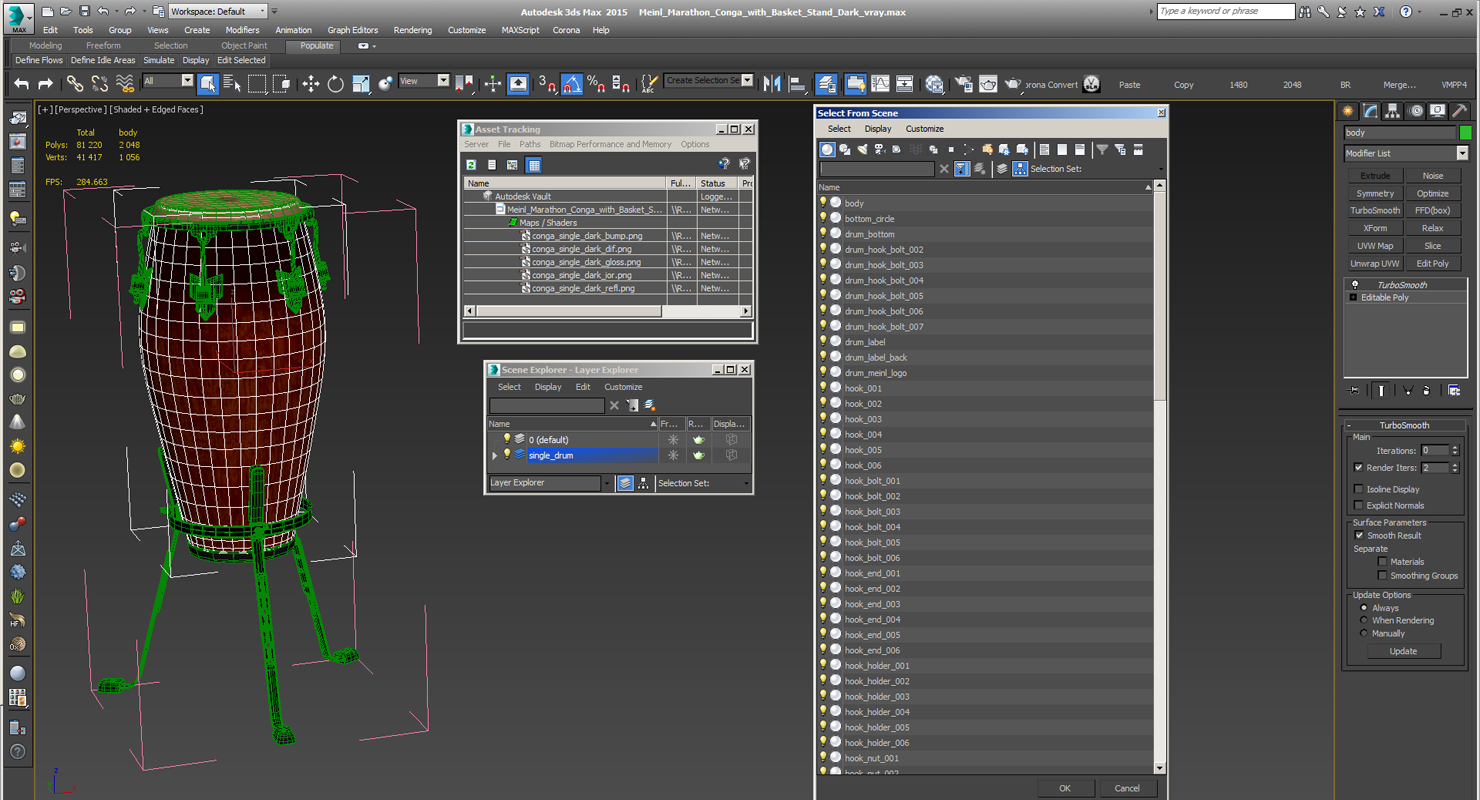Select the Manually update option

pyautogui.click(x=1364, y=633)
